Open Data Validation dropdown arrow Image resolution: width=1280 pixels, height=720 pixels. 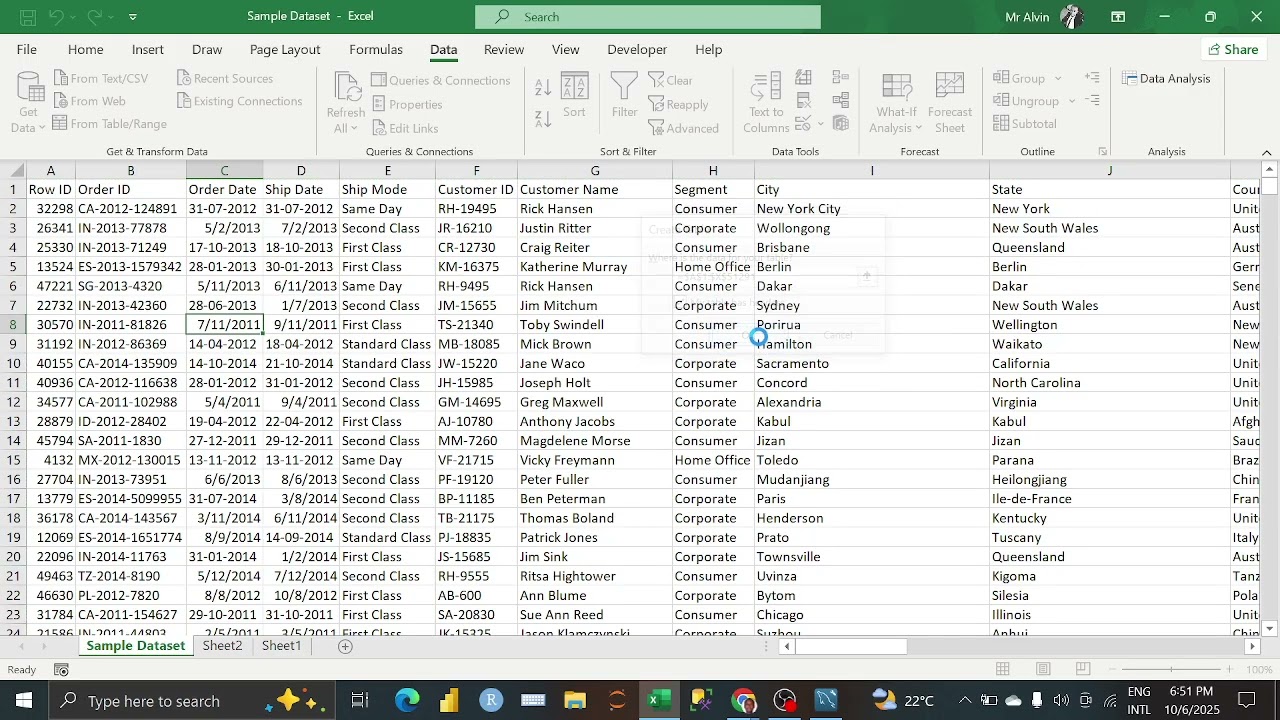[x=821, y=124]
